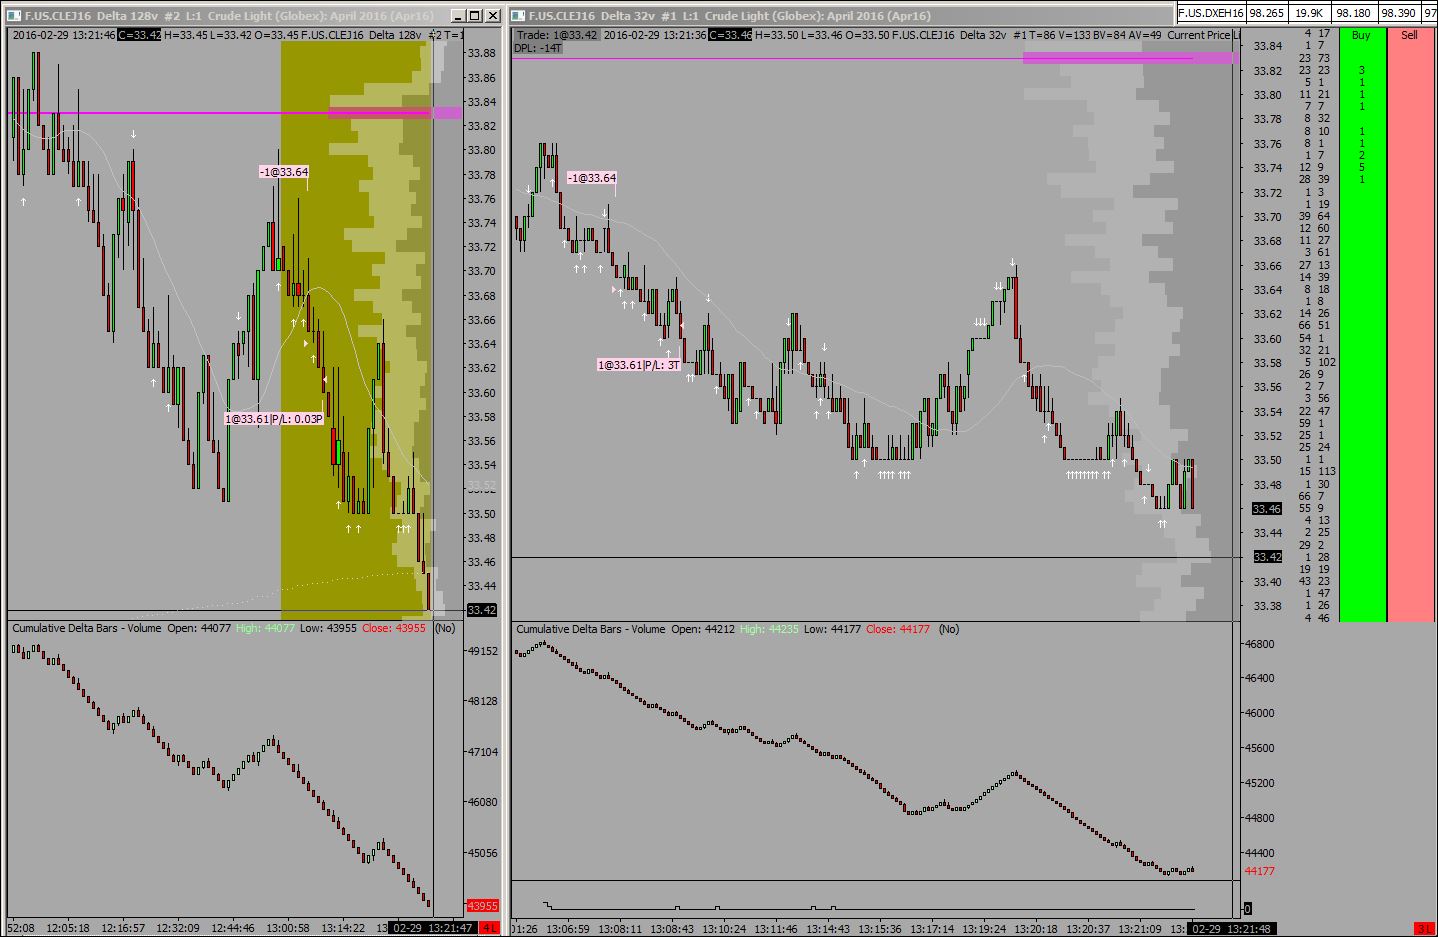Minimize the Delta 128v chart window

coord(458,16)
